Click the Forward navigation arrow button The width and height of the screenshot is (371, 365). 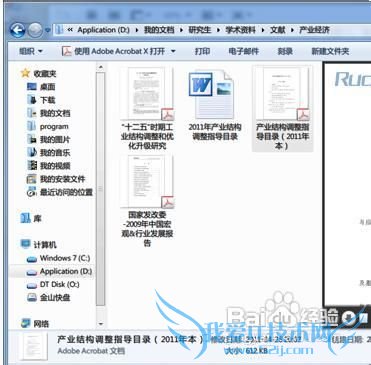[x=35, y=31]
